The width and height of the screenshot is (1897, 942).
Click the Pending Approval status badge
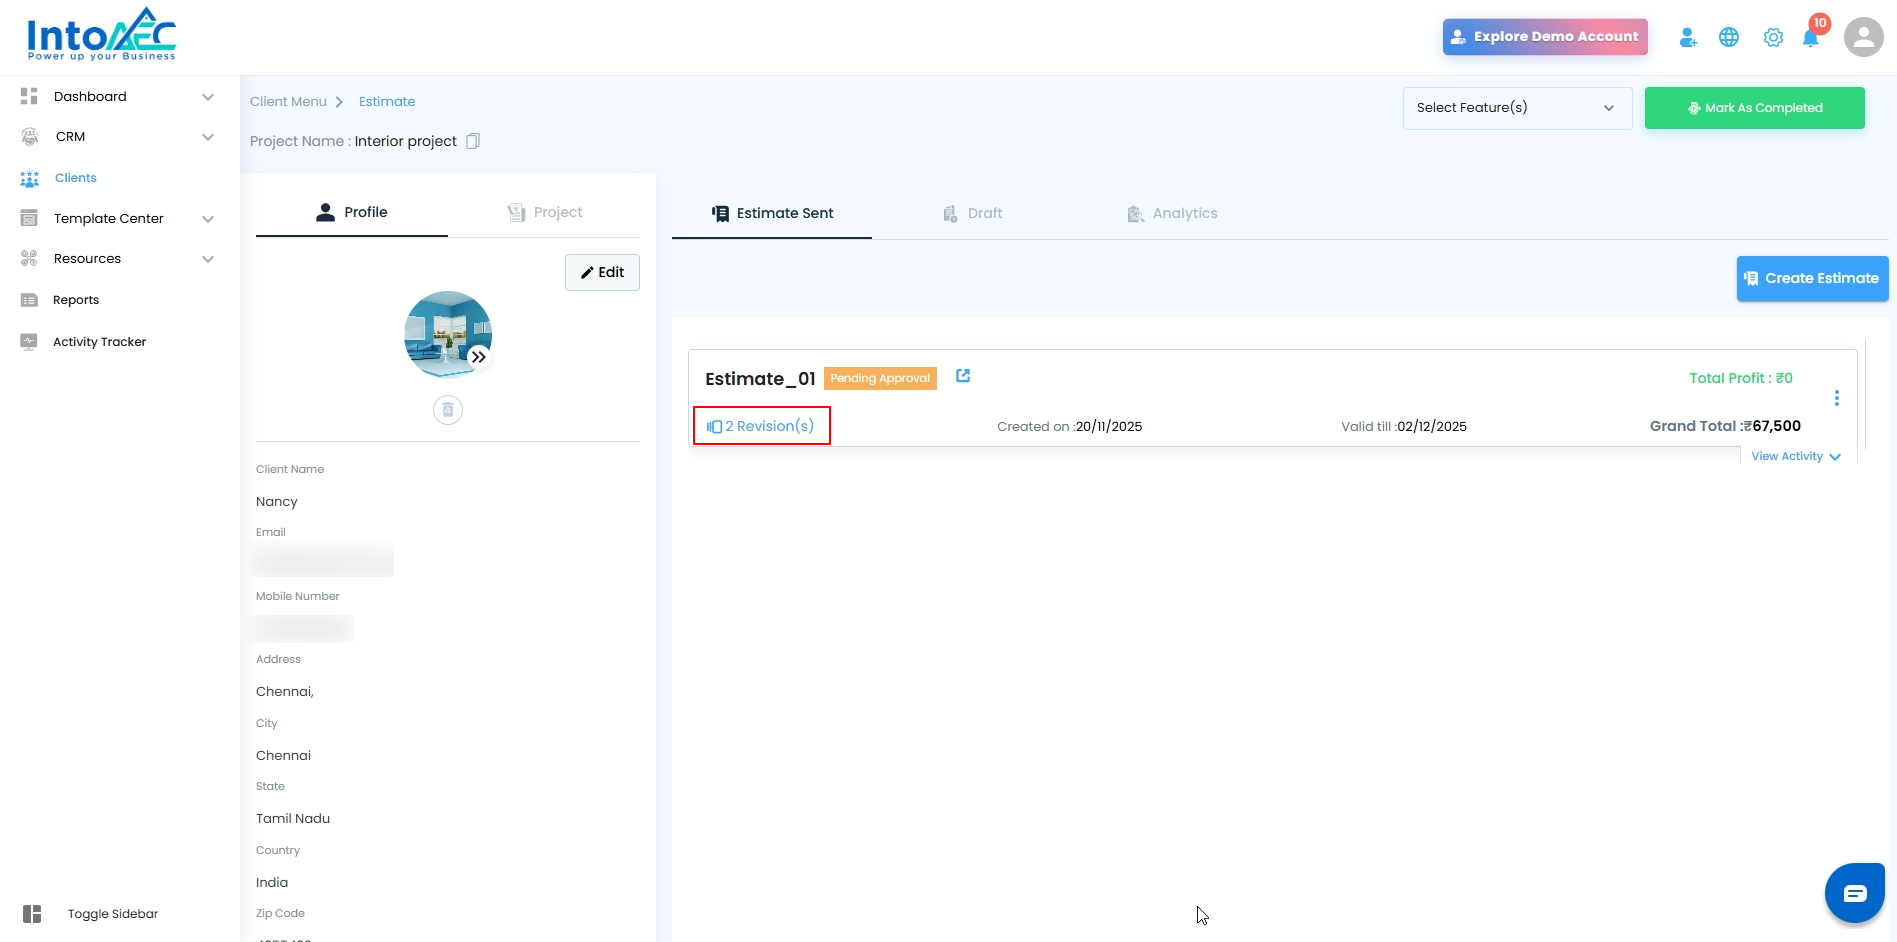pos(880,378)
